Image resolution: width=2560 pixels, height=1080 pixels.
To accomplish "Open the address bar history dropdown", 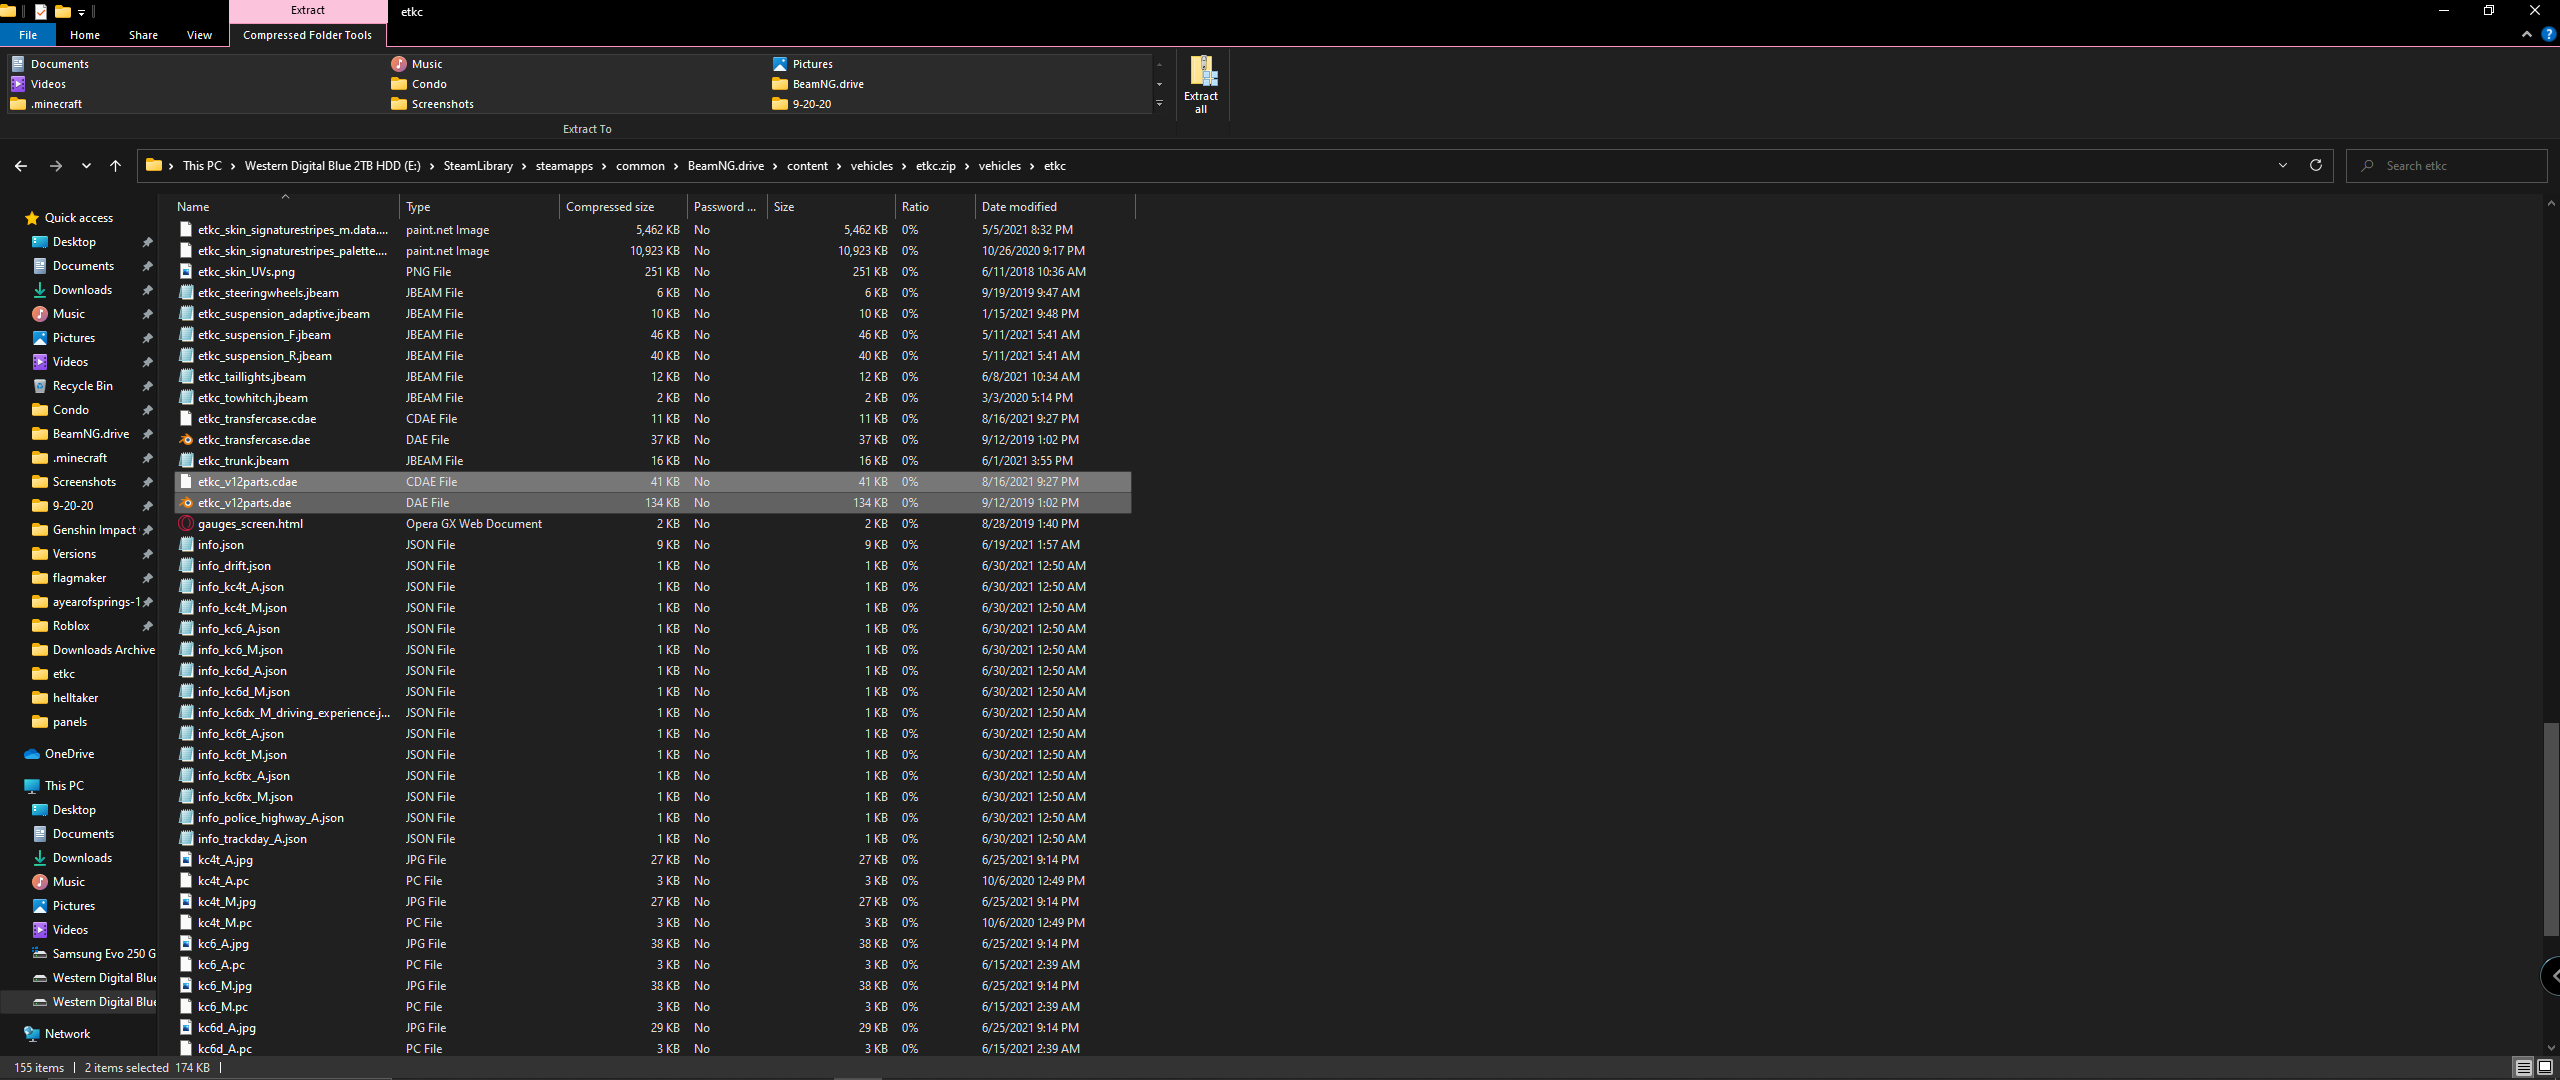I will (2282, 166).
